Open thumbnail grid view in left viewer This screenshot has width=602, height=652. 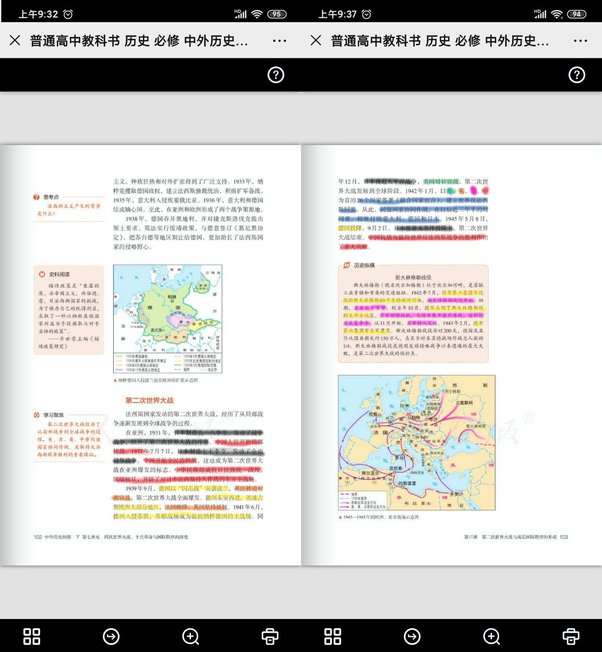click(x=32, y=636)
